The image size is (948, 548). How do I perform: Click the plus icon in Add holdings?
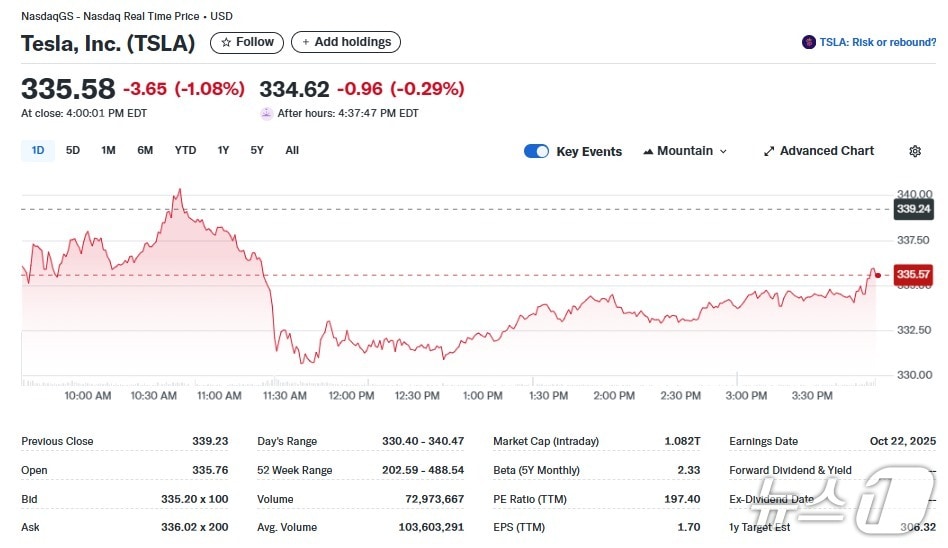coord(306,42)
